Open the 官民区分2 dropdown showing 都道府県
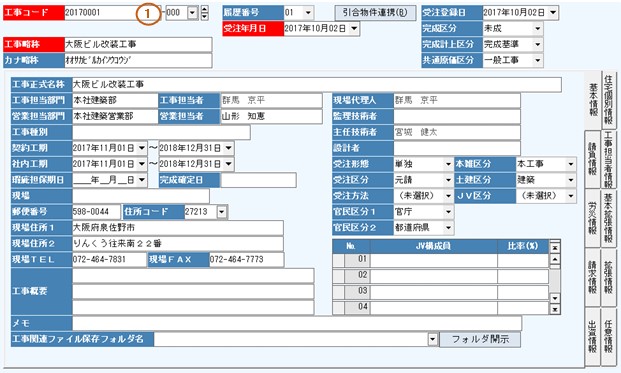The height and width of the screenshot is (373, 621). point(448,228)
